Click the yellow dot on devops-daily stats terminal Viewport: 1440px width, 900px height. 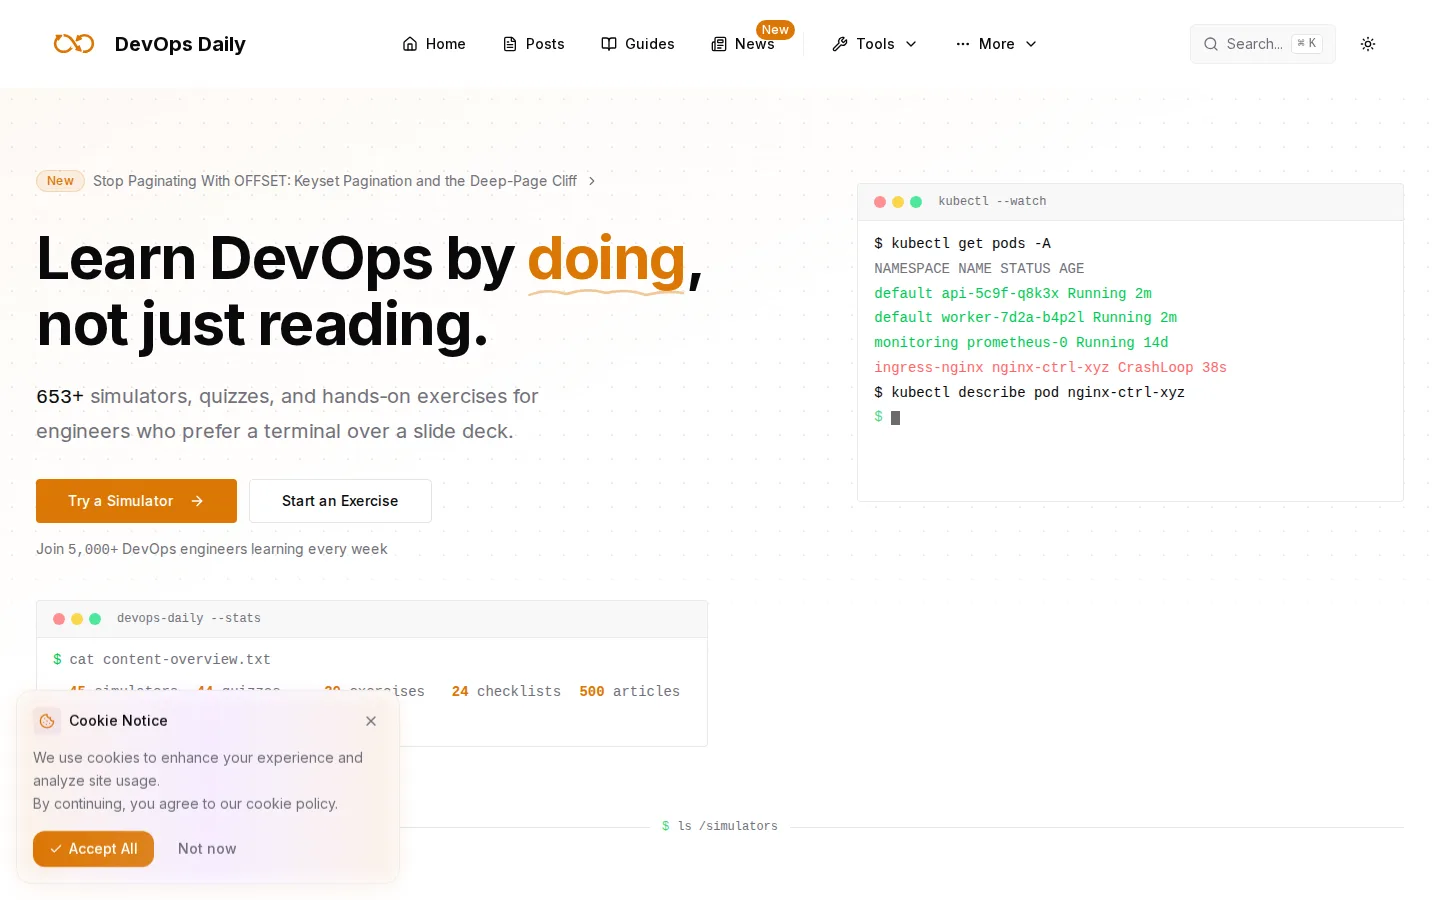click(77, 619)
